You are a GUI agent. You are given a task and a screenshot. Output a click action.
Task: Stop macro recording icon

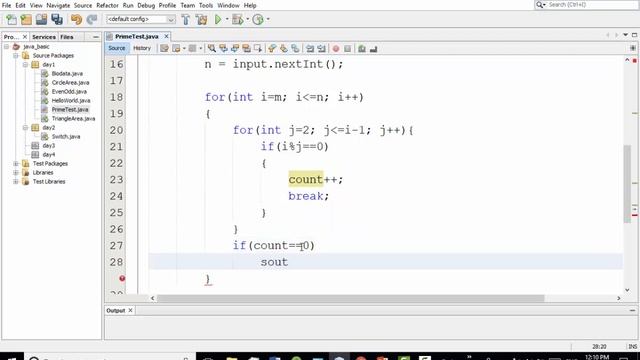pyautogui.click(x=347, y=49)
